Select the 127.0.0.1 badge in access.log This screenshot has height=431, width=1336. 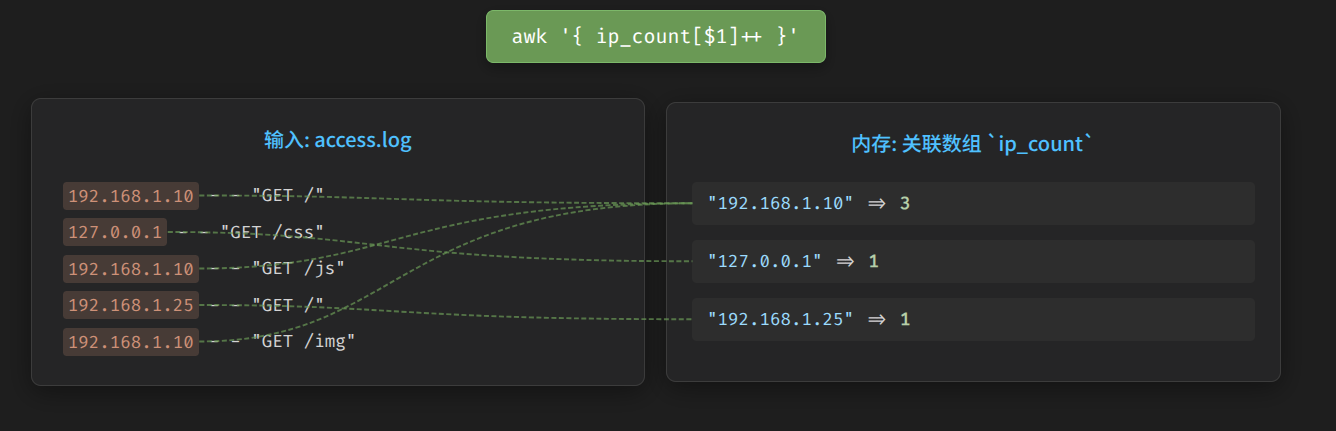coord(115,233)
